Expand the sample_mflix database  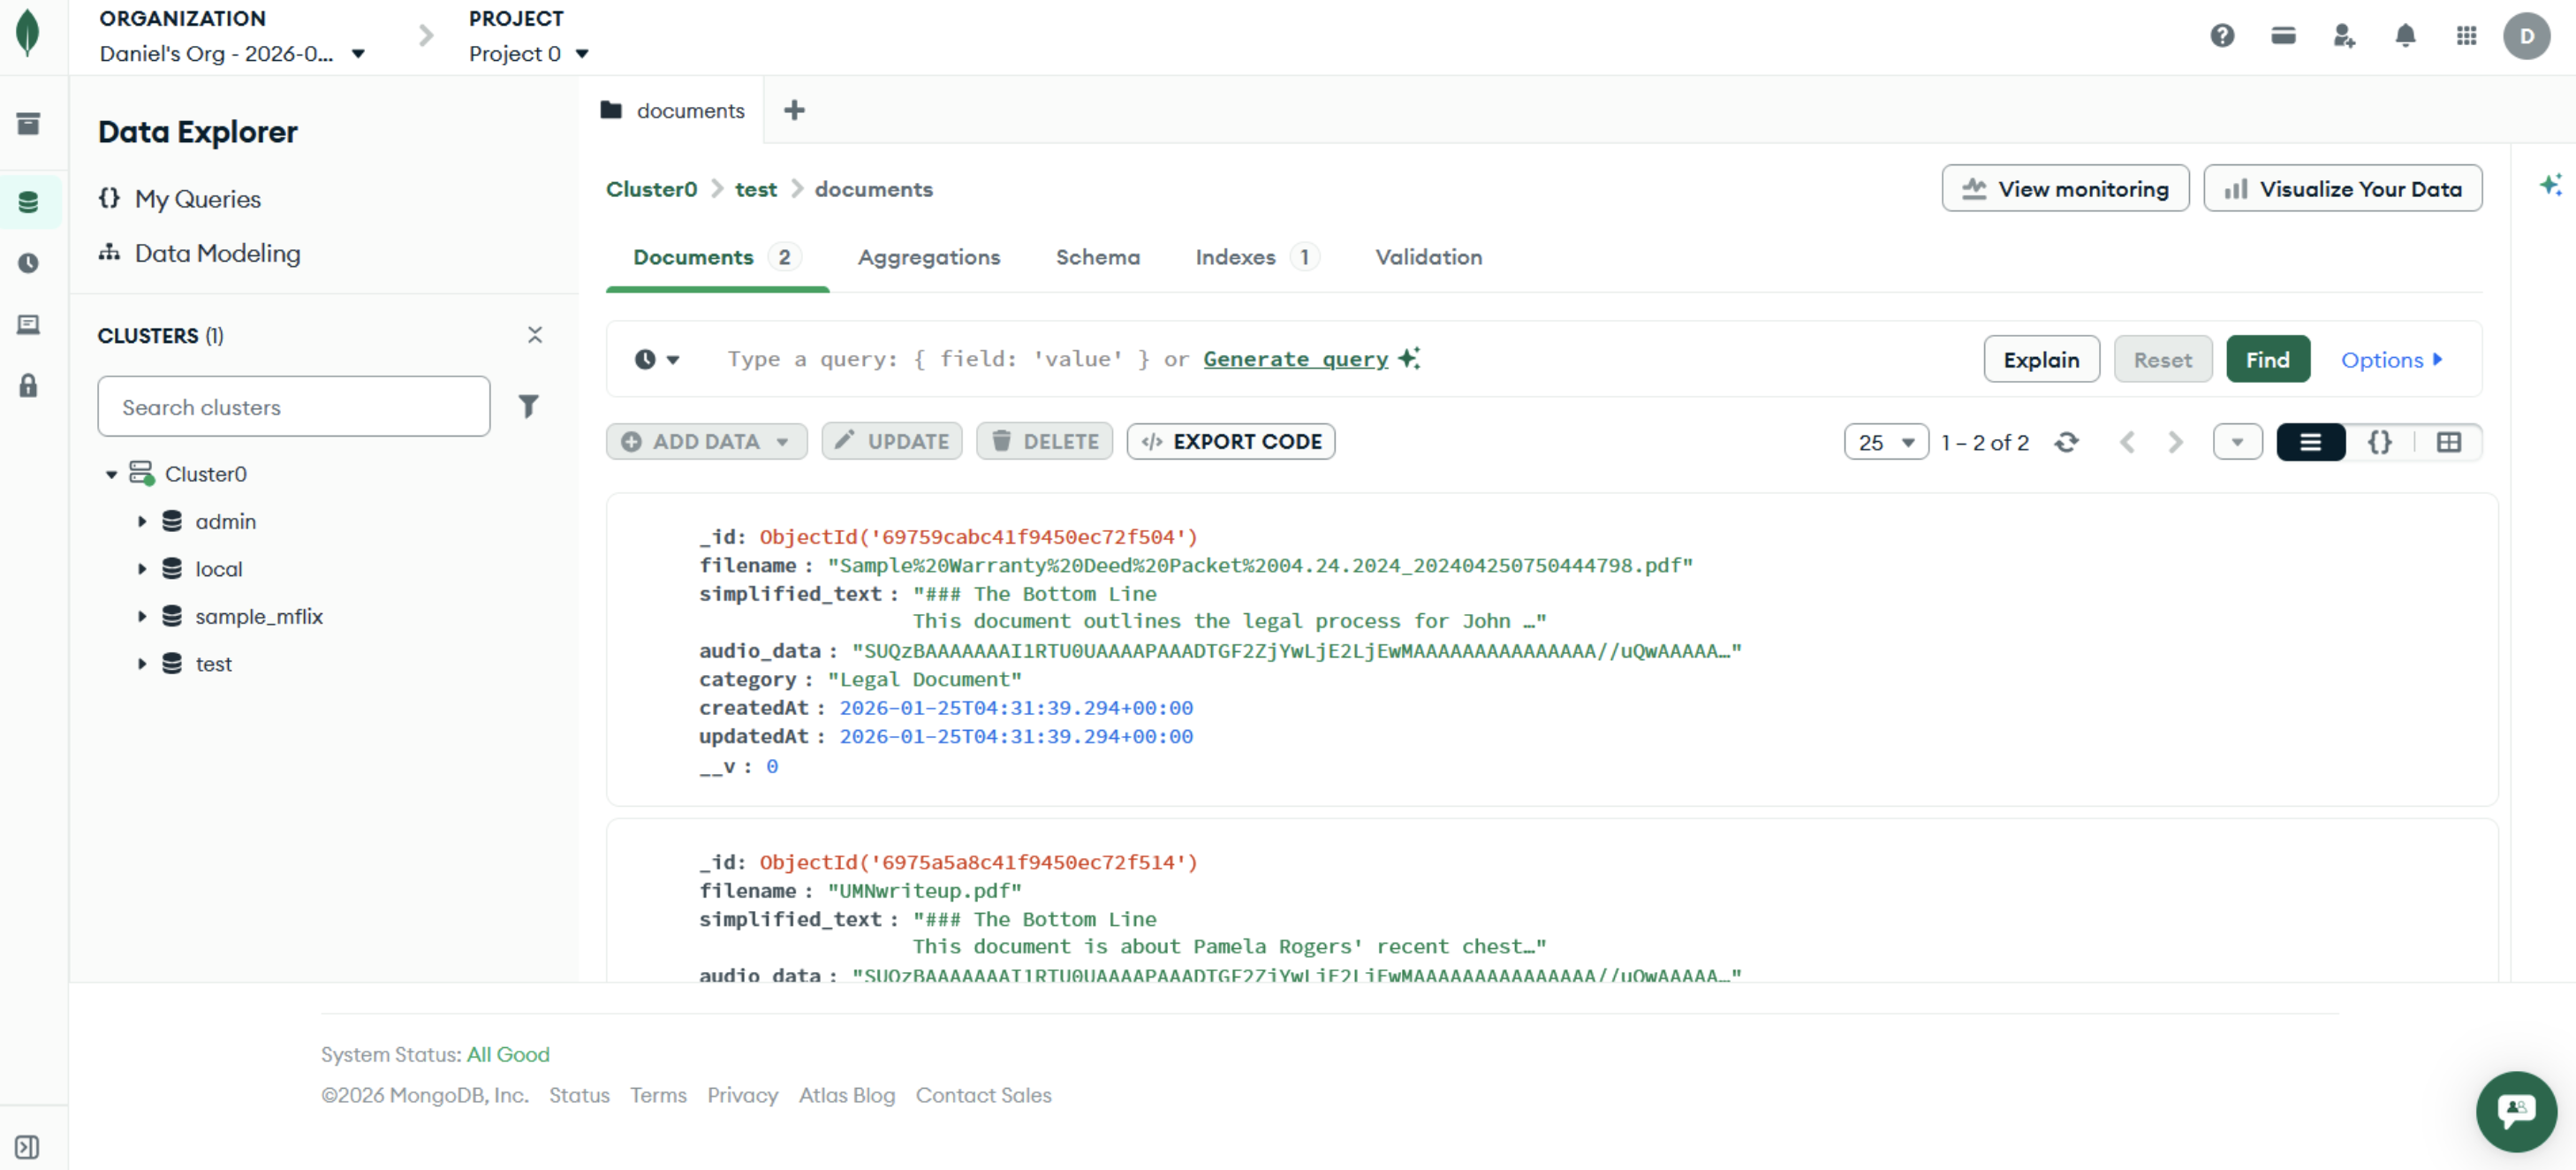(142, 617)
